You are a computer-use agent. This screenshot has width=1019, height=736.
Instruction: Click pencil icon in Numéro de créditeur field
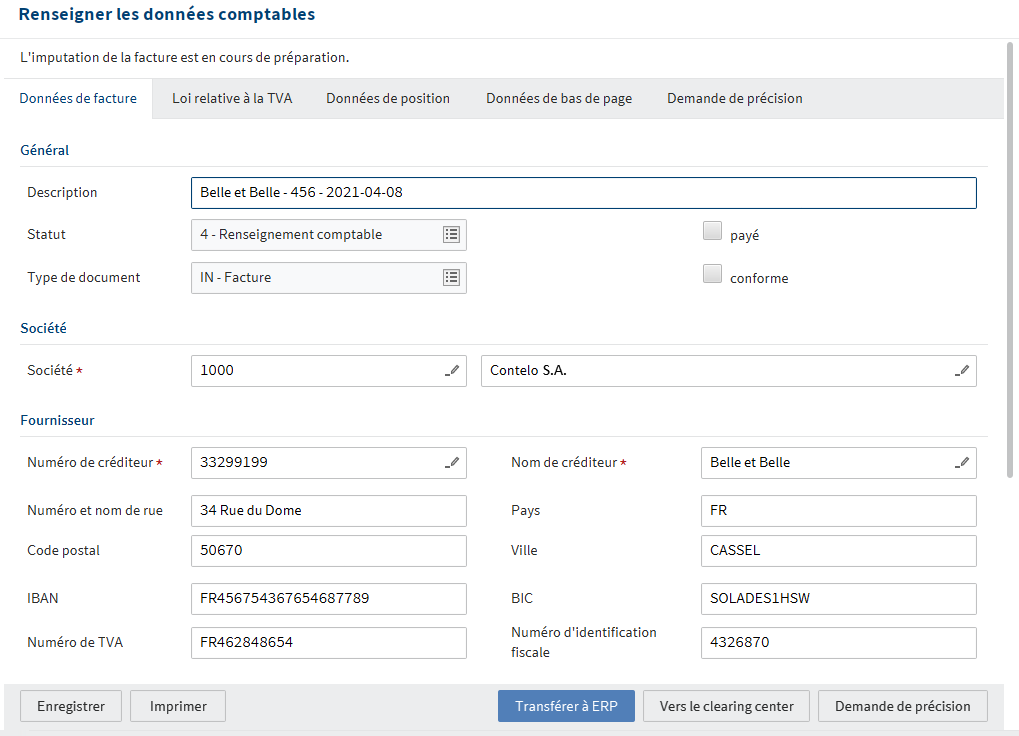453,462
